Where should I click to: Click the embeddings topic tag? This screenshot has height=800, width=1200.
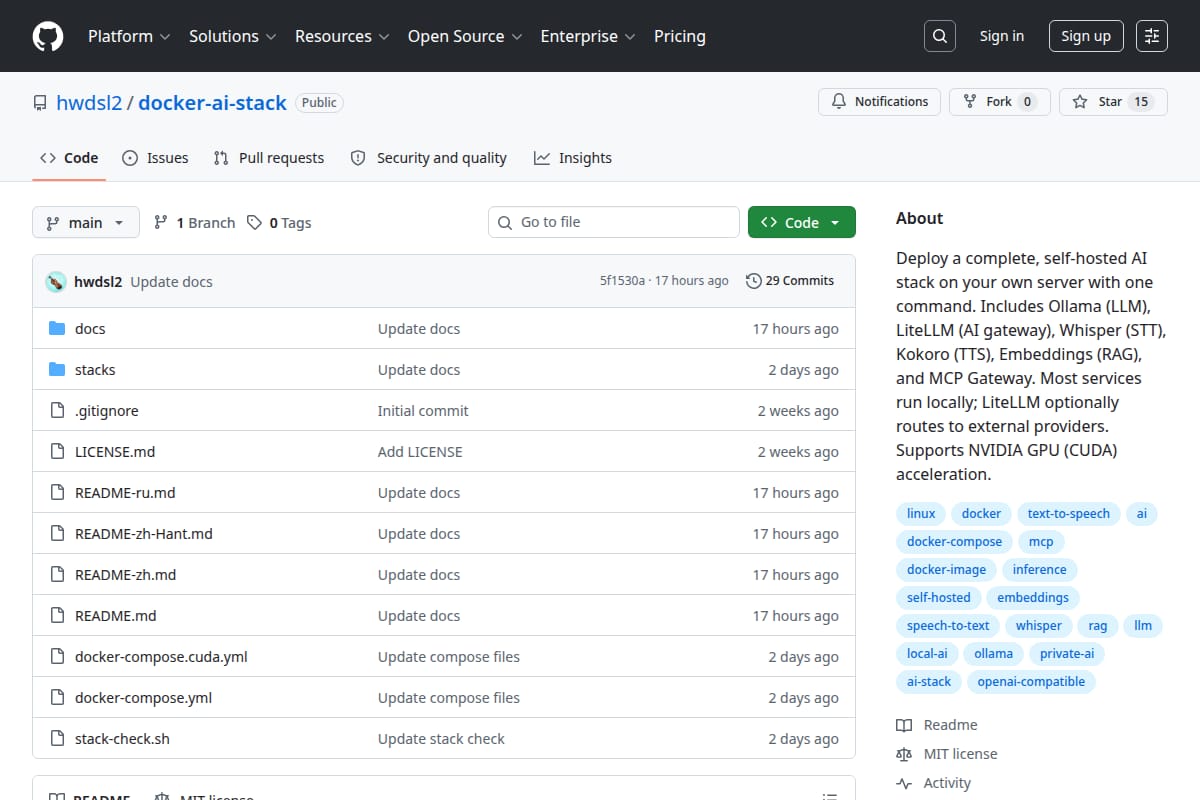[1033, 598]
